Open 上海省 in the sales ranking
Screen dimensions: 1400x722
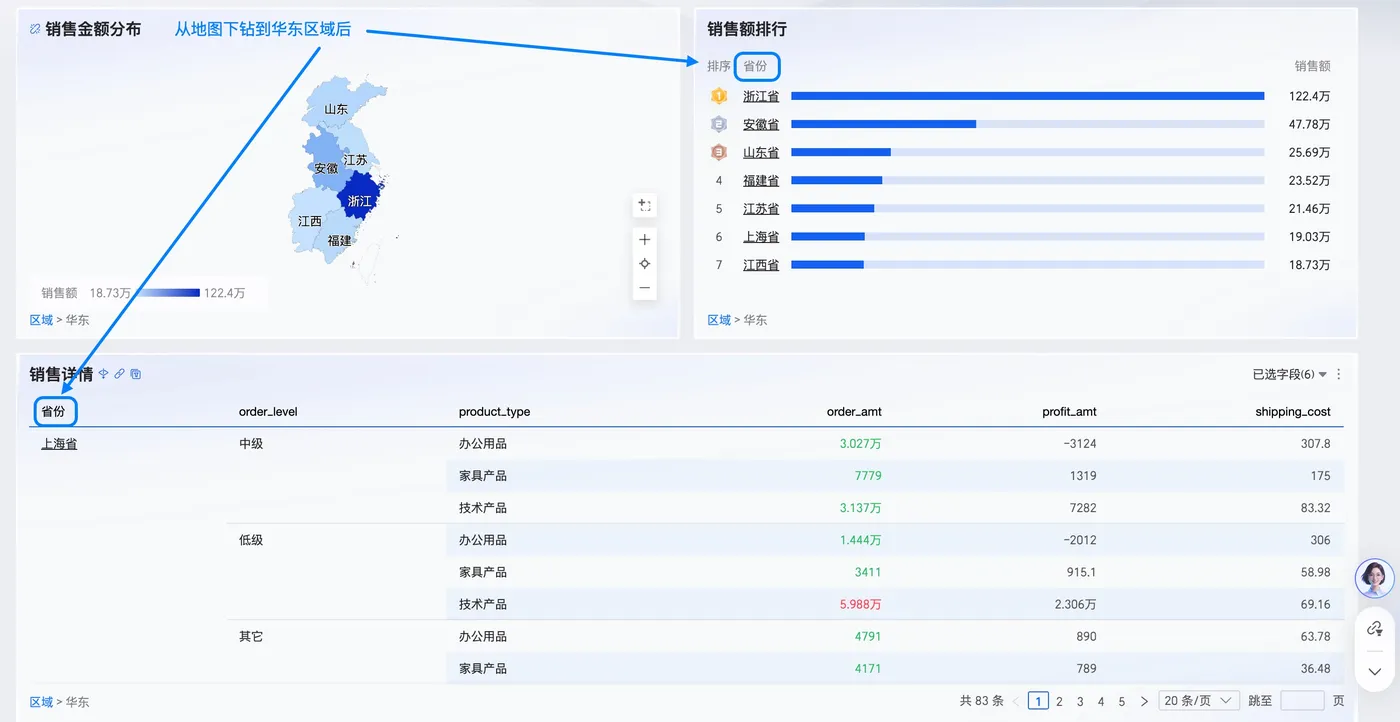pos(761,236)
